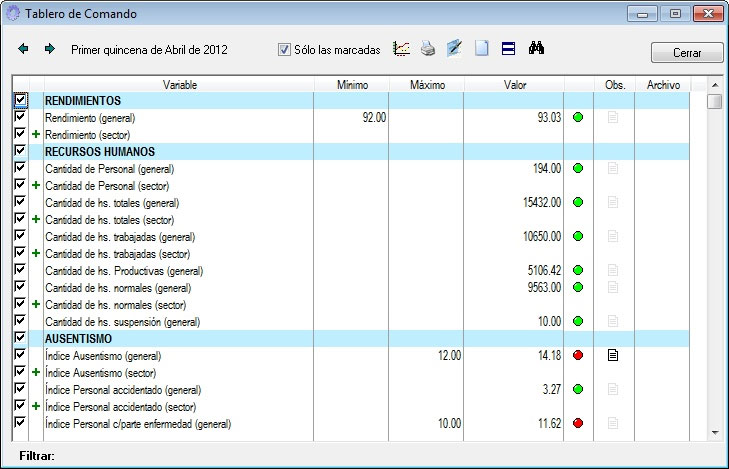Click red indicator for Índice Personal c/parte enfermedad
729x469 pixels.
(578, 424)
